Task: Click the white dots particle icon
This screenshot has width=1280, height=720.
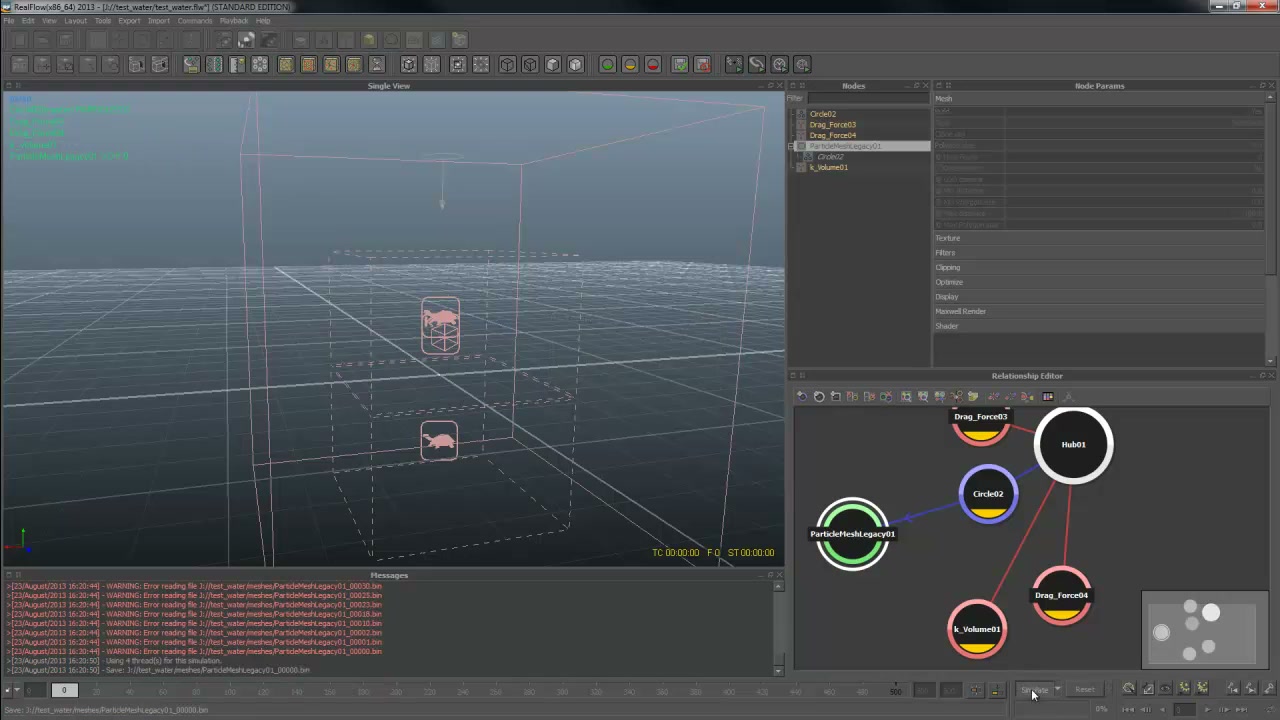Action: [260, 65]
